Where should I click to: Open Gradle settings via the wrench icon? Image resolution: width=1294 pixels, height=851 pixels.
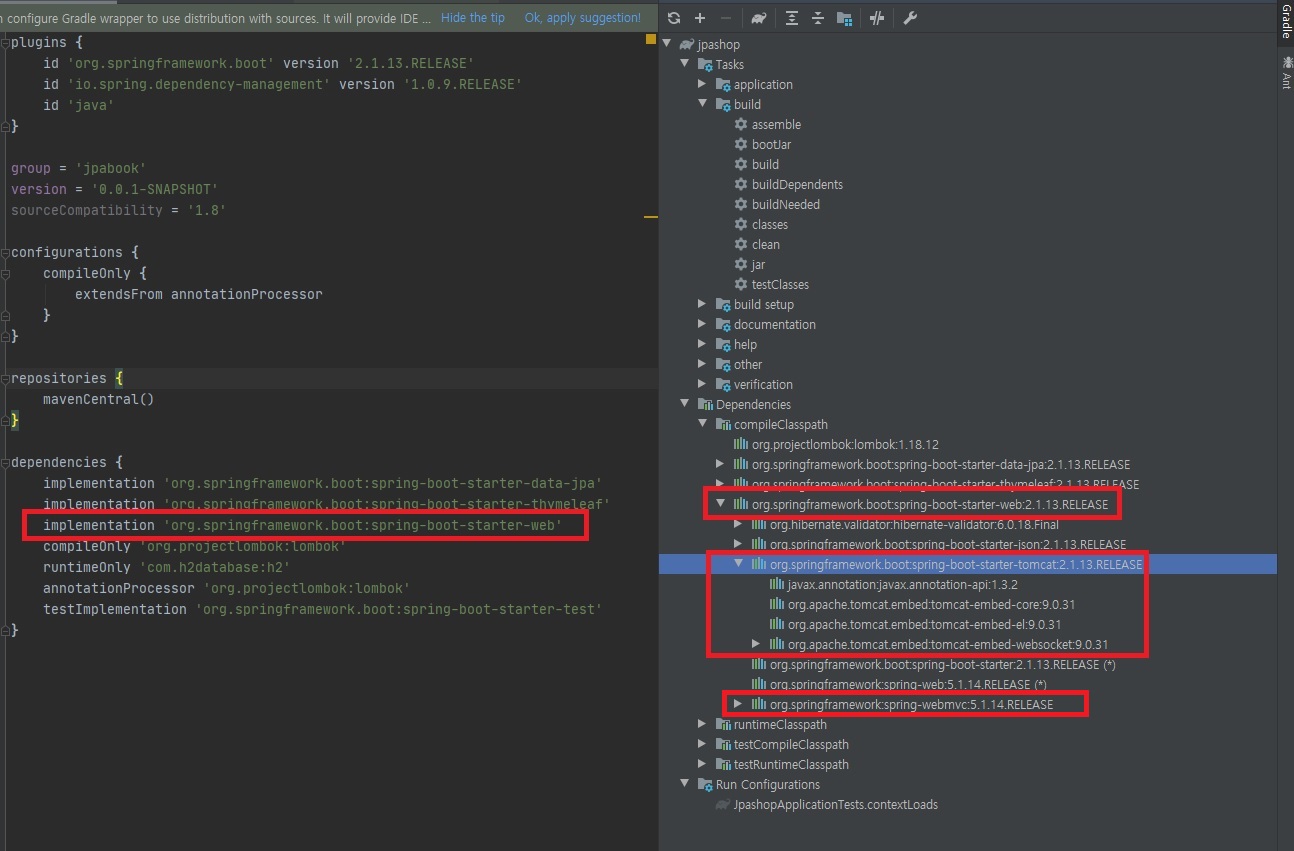click(x=910, y=18)
